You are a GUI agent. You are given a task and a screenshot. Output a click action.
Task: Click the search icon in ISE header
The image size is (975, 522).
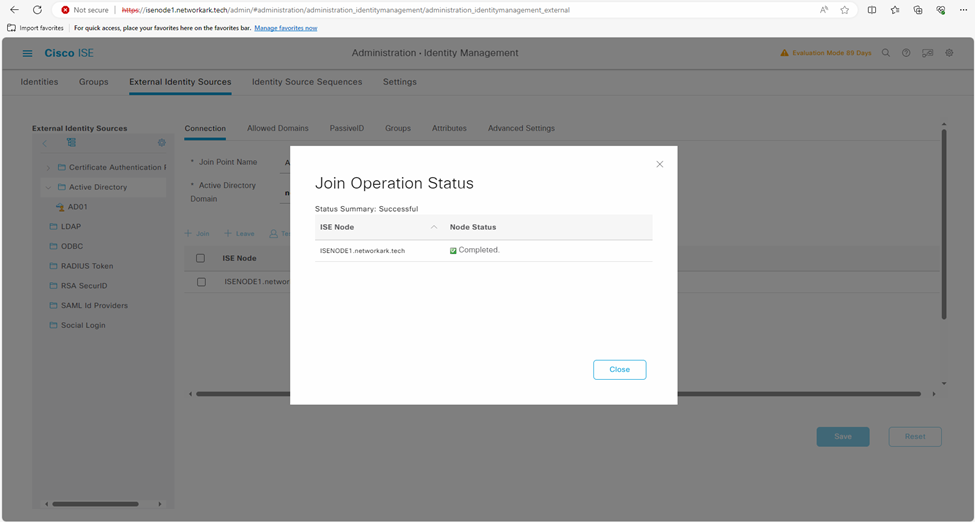pos(886,53)
